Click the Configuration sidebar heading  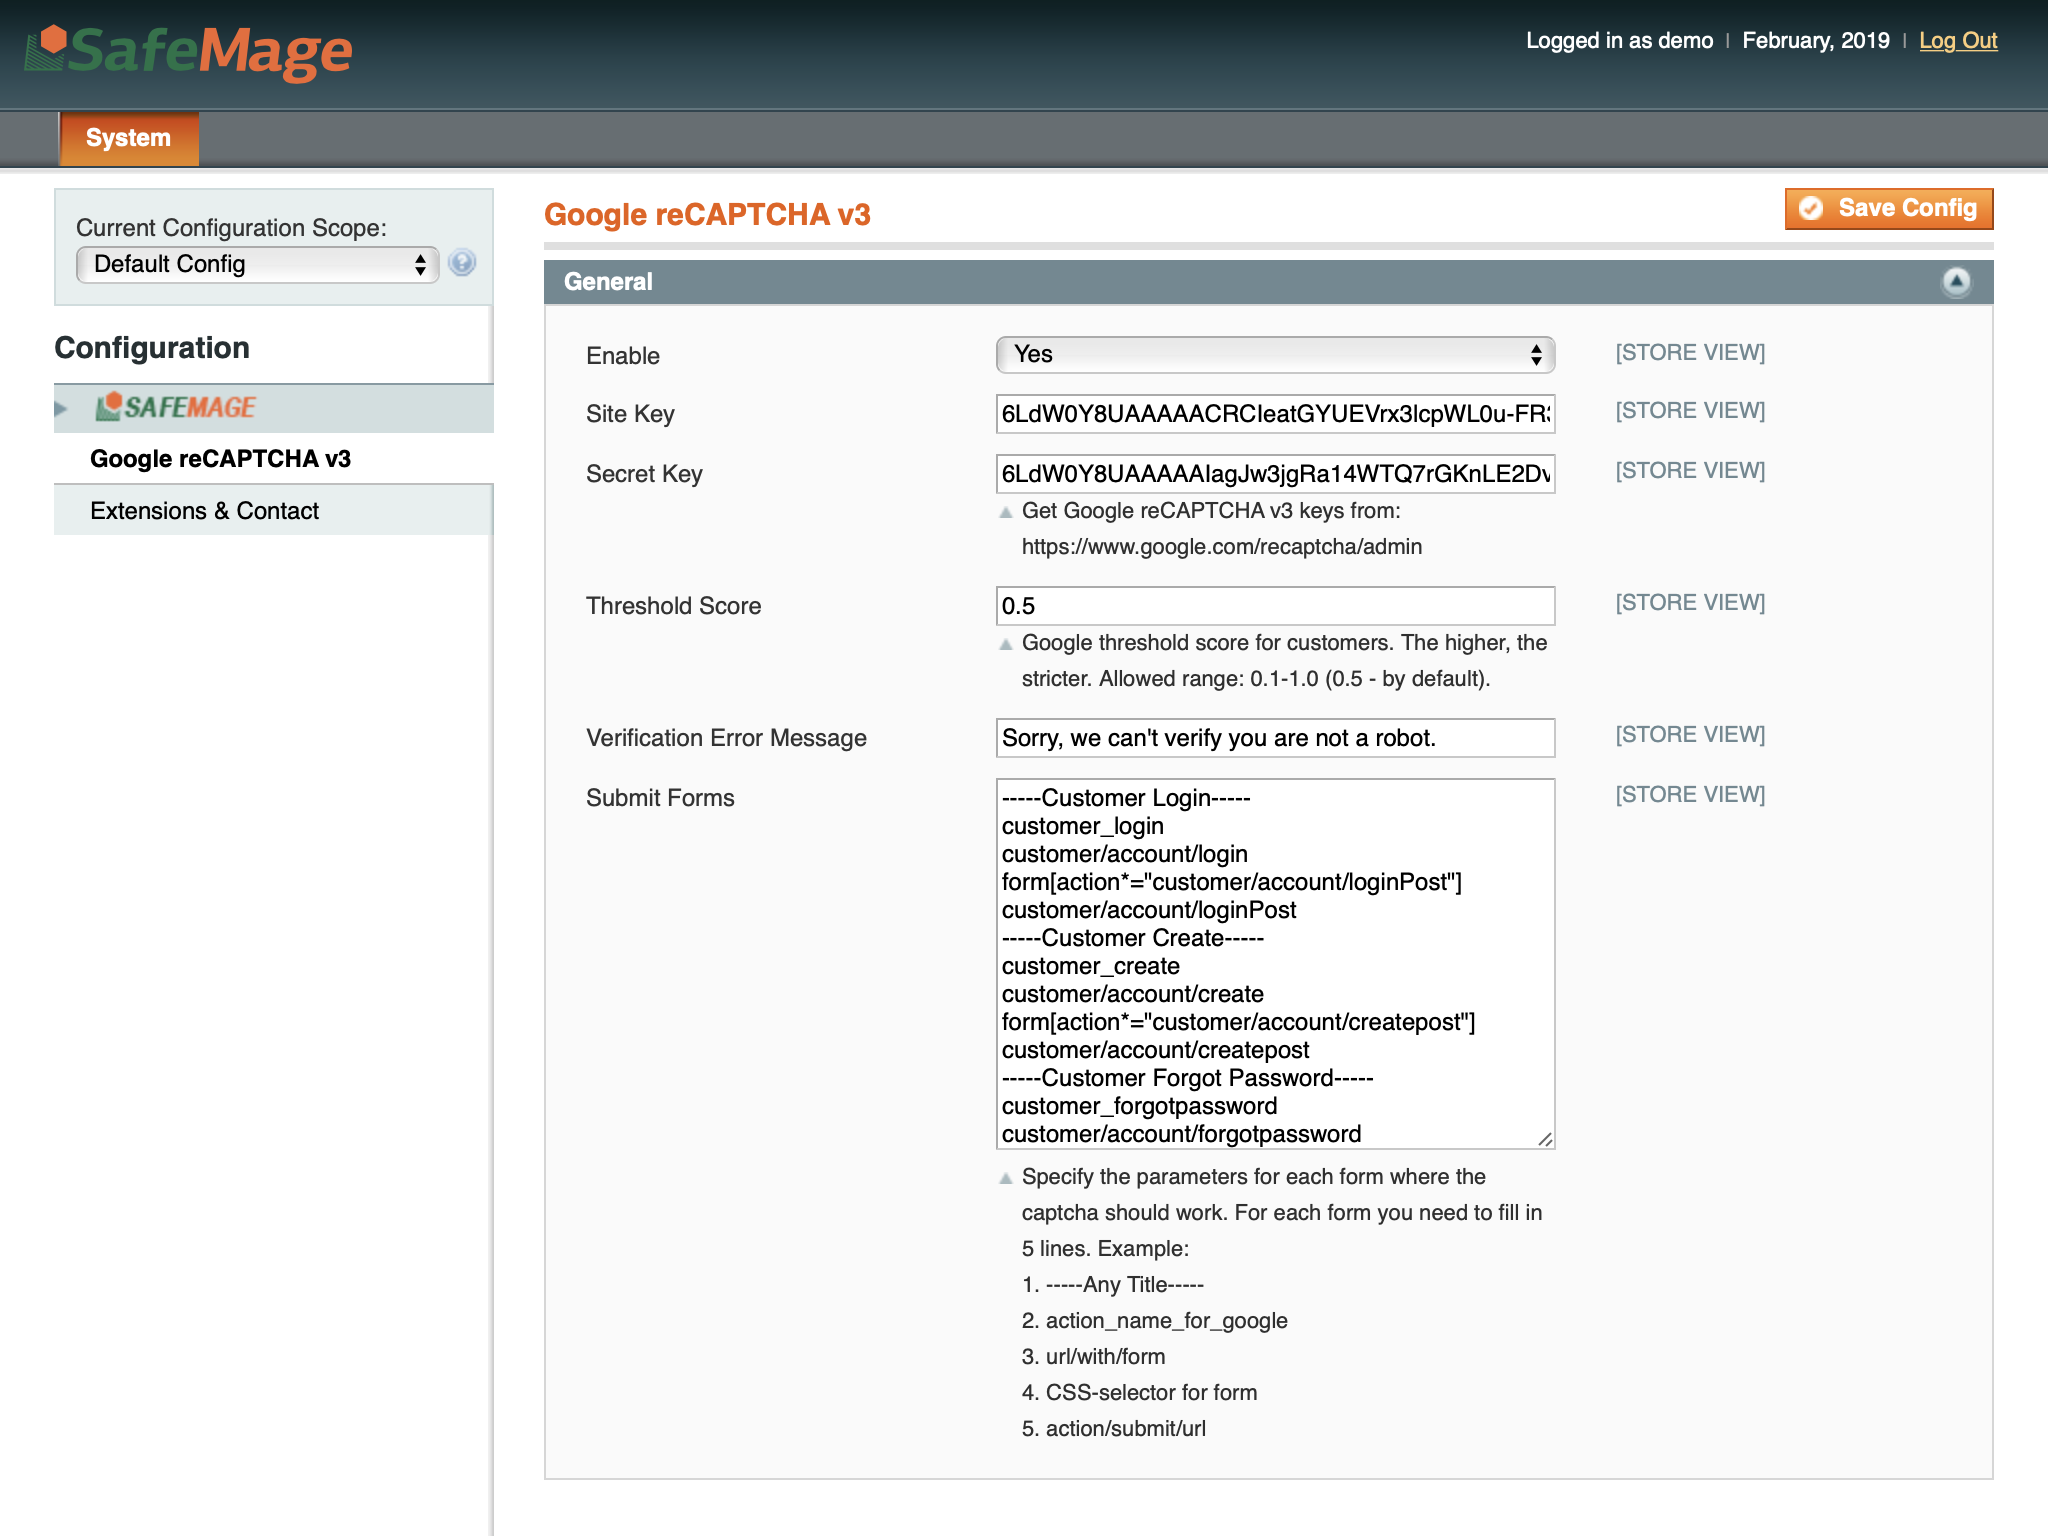[152, 347]
